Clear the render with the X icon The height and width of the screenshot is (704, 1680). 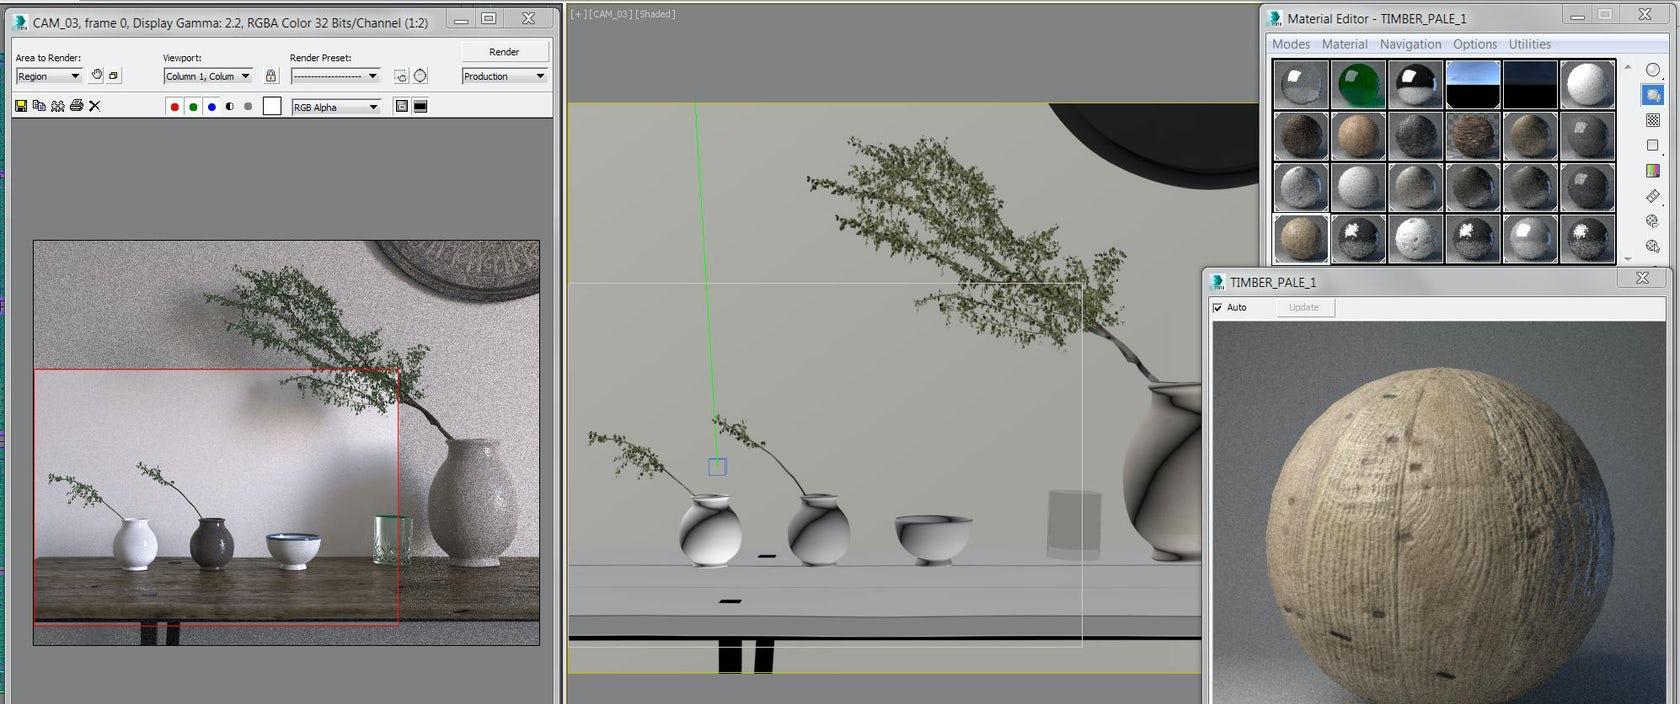(95, 106)
